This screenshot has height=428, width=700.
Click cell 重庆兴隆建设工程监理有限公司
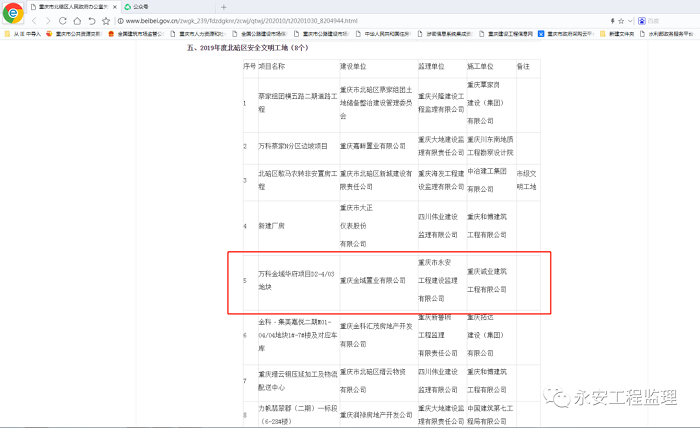click(441, 103)
